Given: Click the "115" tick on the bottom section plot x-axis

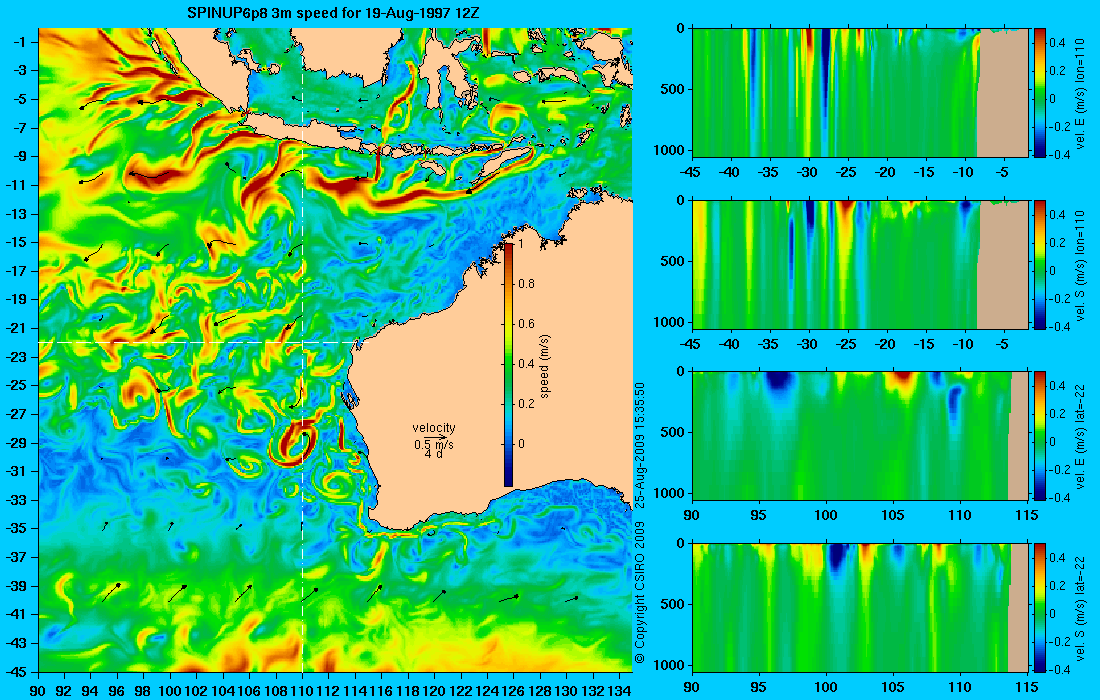Looking at the screenshot, I should [1028, 687].
